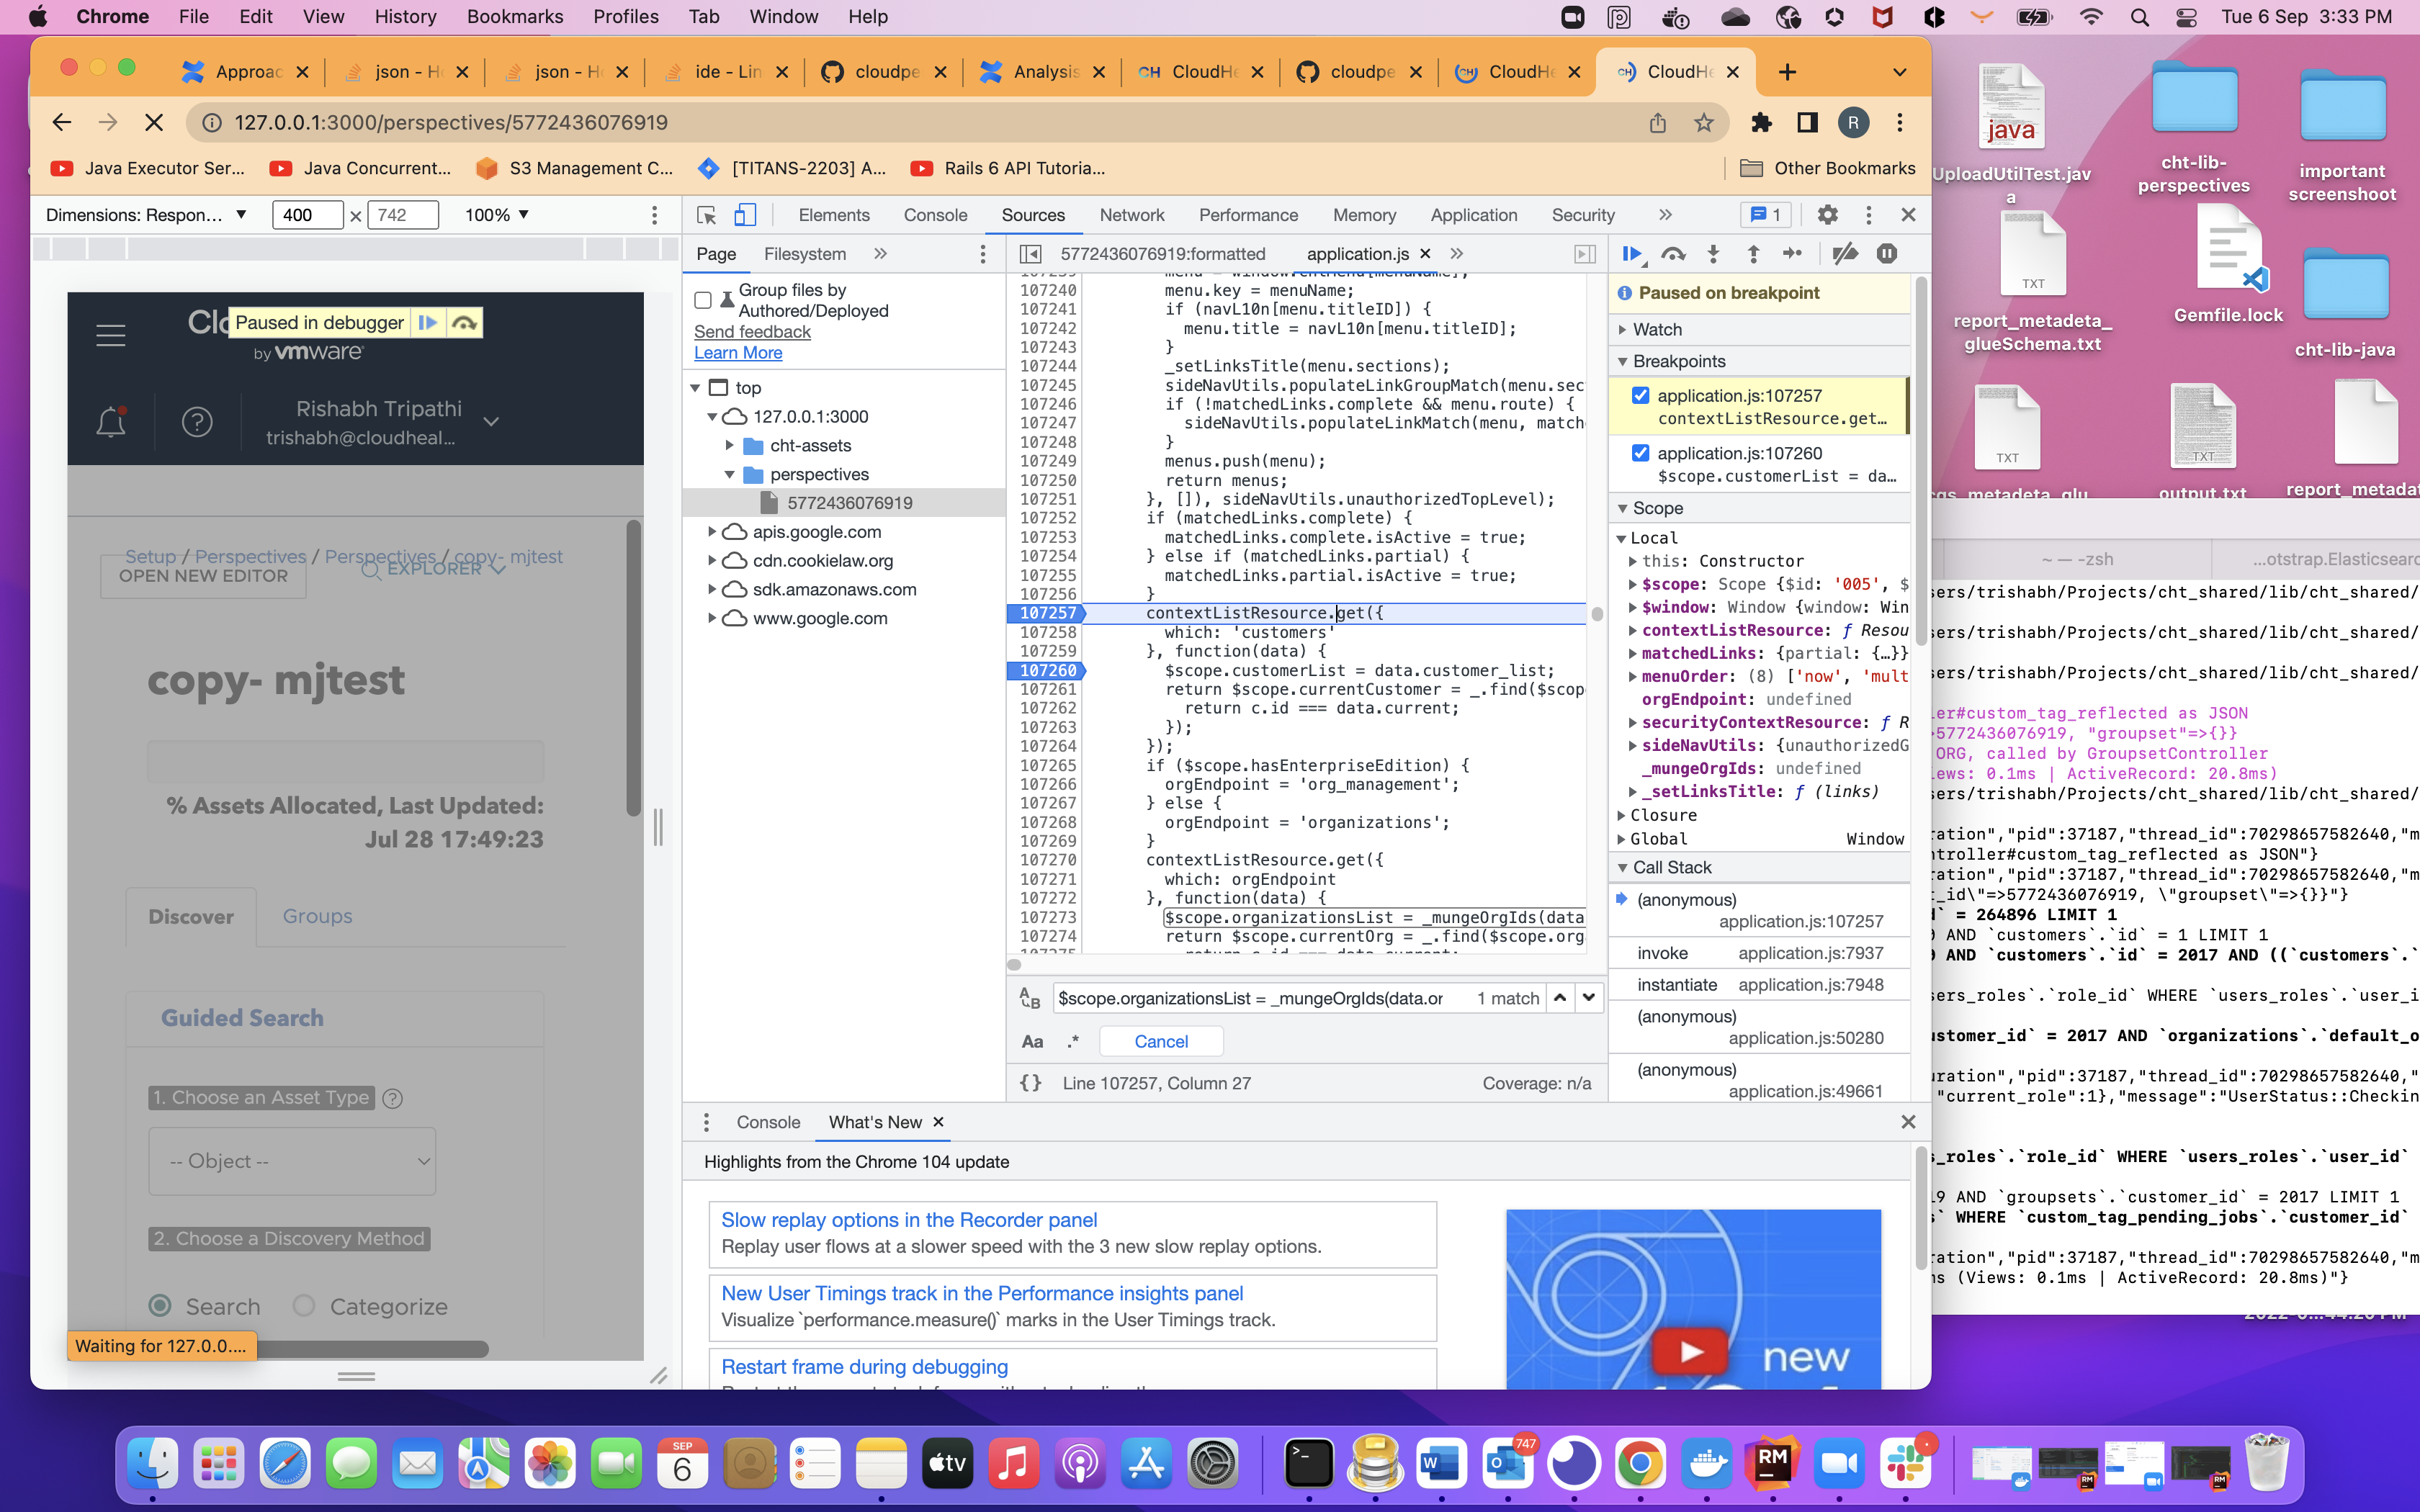
Task: Step over from Paused in debugger overlay
Action: [464, 322]
